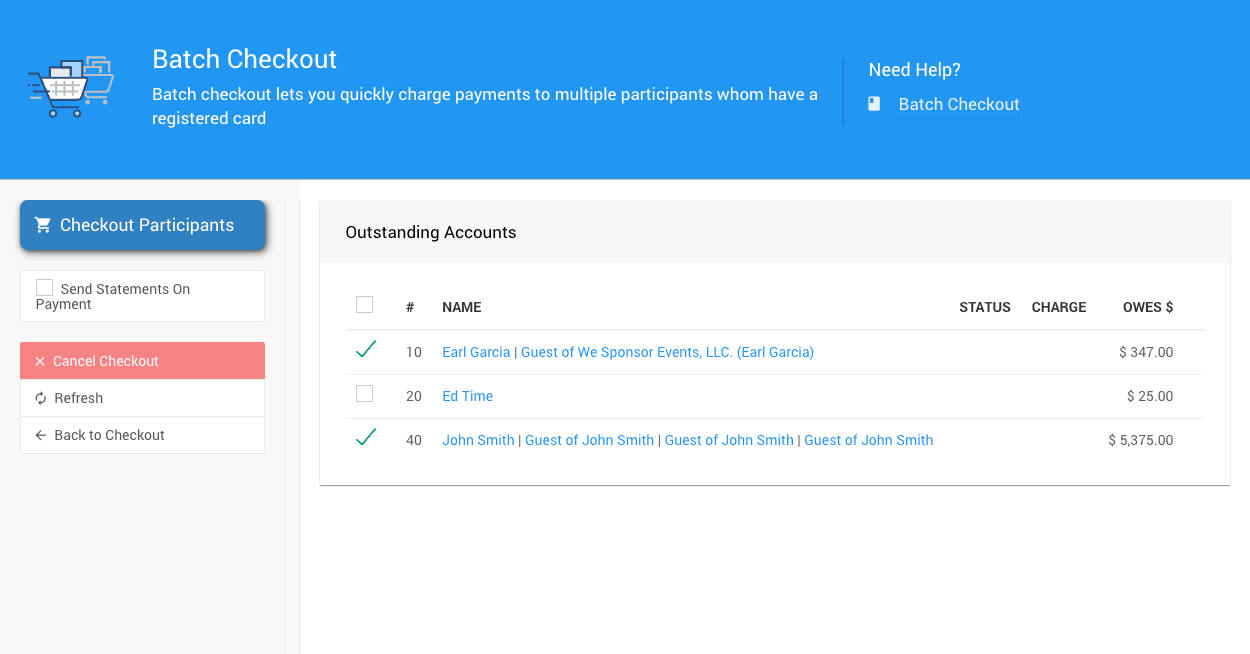Click the shopping cart logo in the header
Viewport: 1250px width, 654px height.
[70, 86]
